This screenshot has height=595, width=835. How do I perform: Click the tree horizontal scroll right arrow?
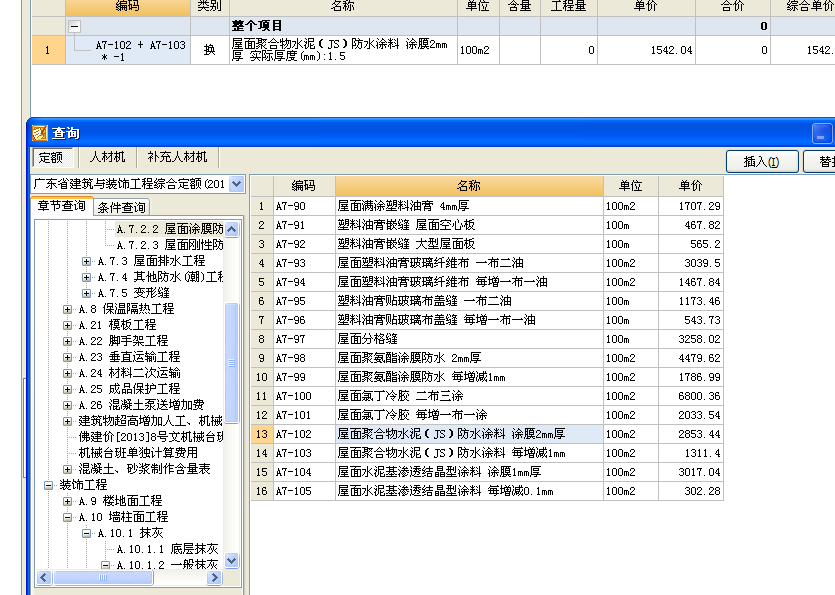215,577
